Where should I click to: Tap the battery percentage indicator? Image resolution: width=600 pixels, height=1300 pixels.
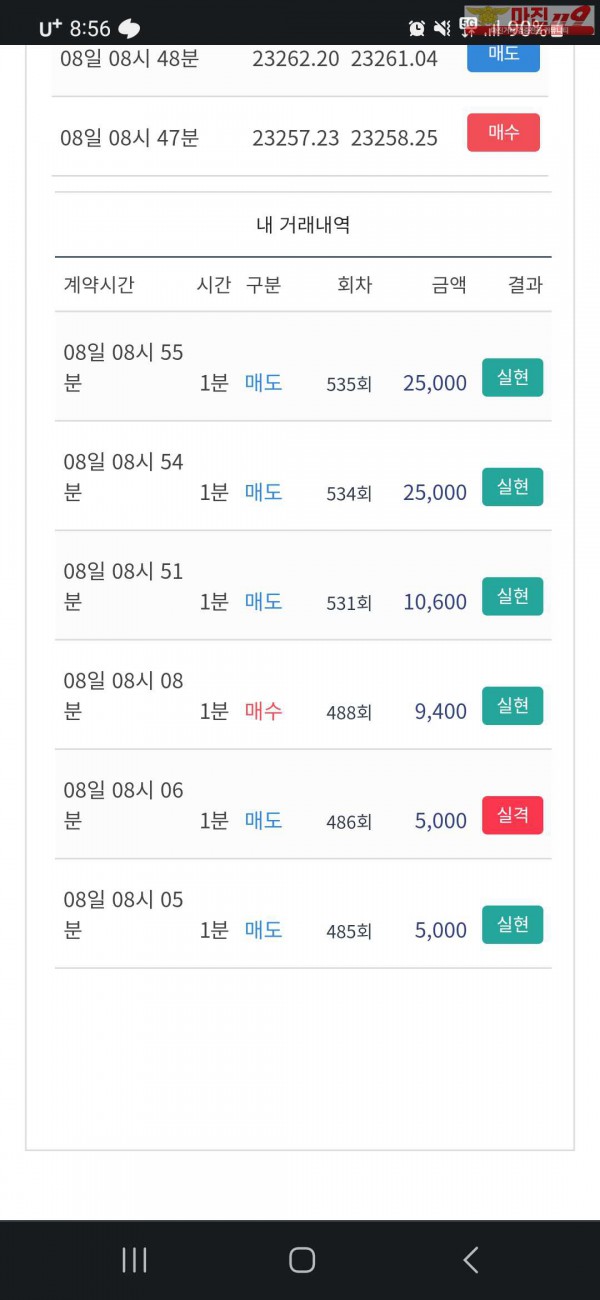(x=530, y=28)
